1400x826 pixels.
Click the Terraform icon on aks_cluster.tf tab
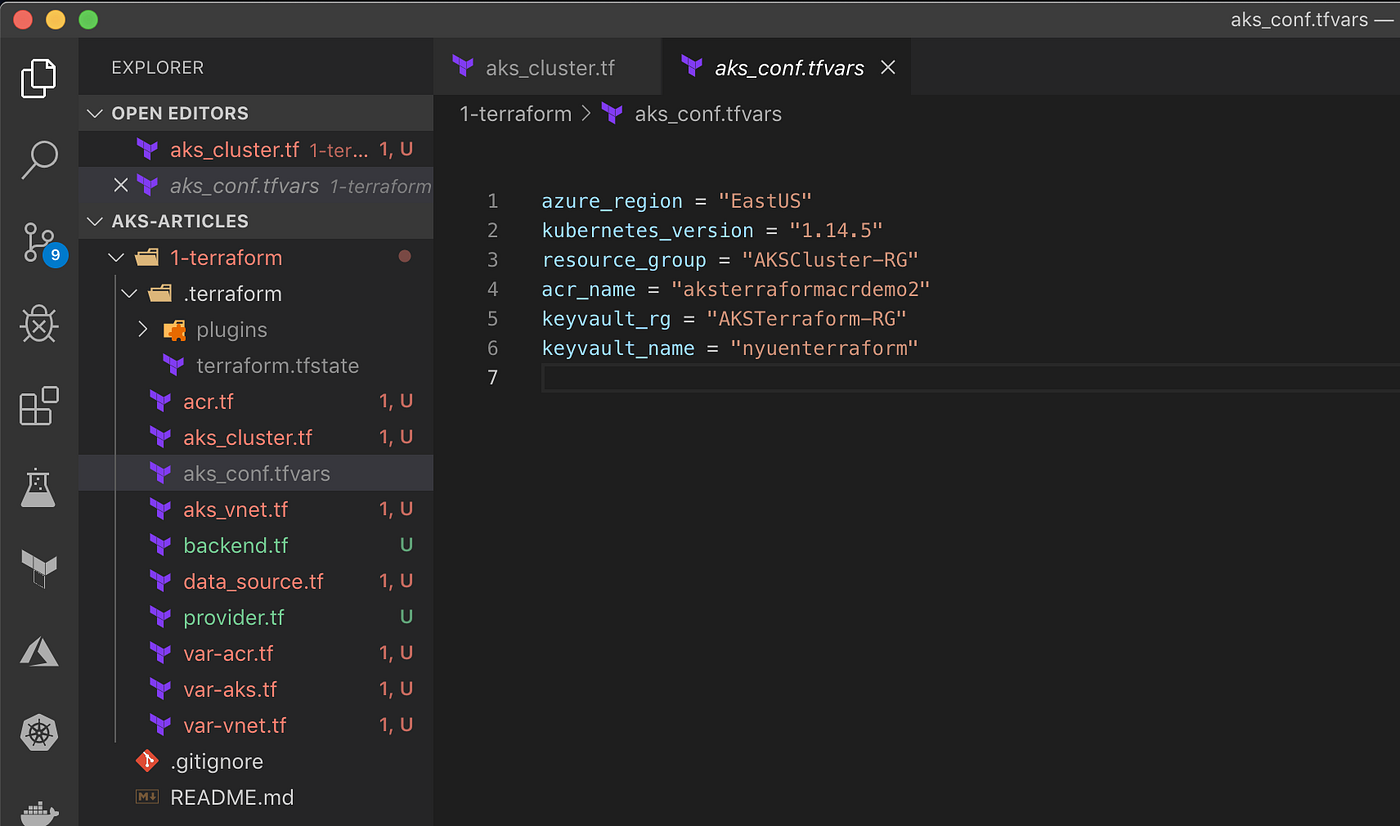pyautogui.click(x=463, y=67)
